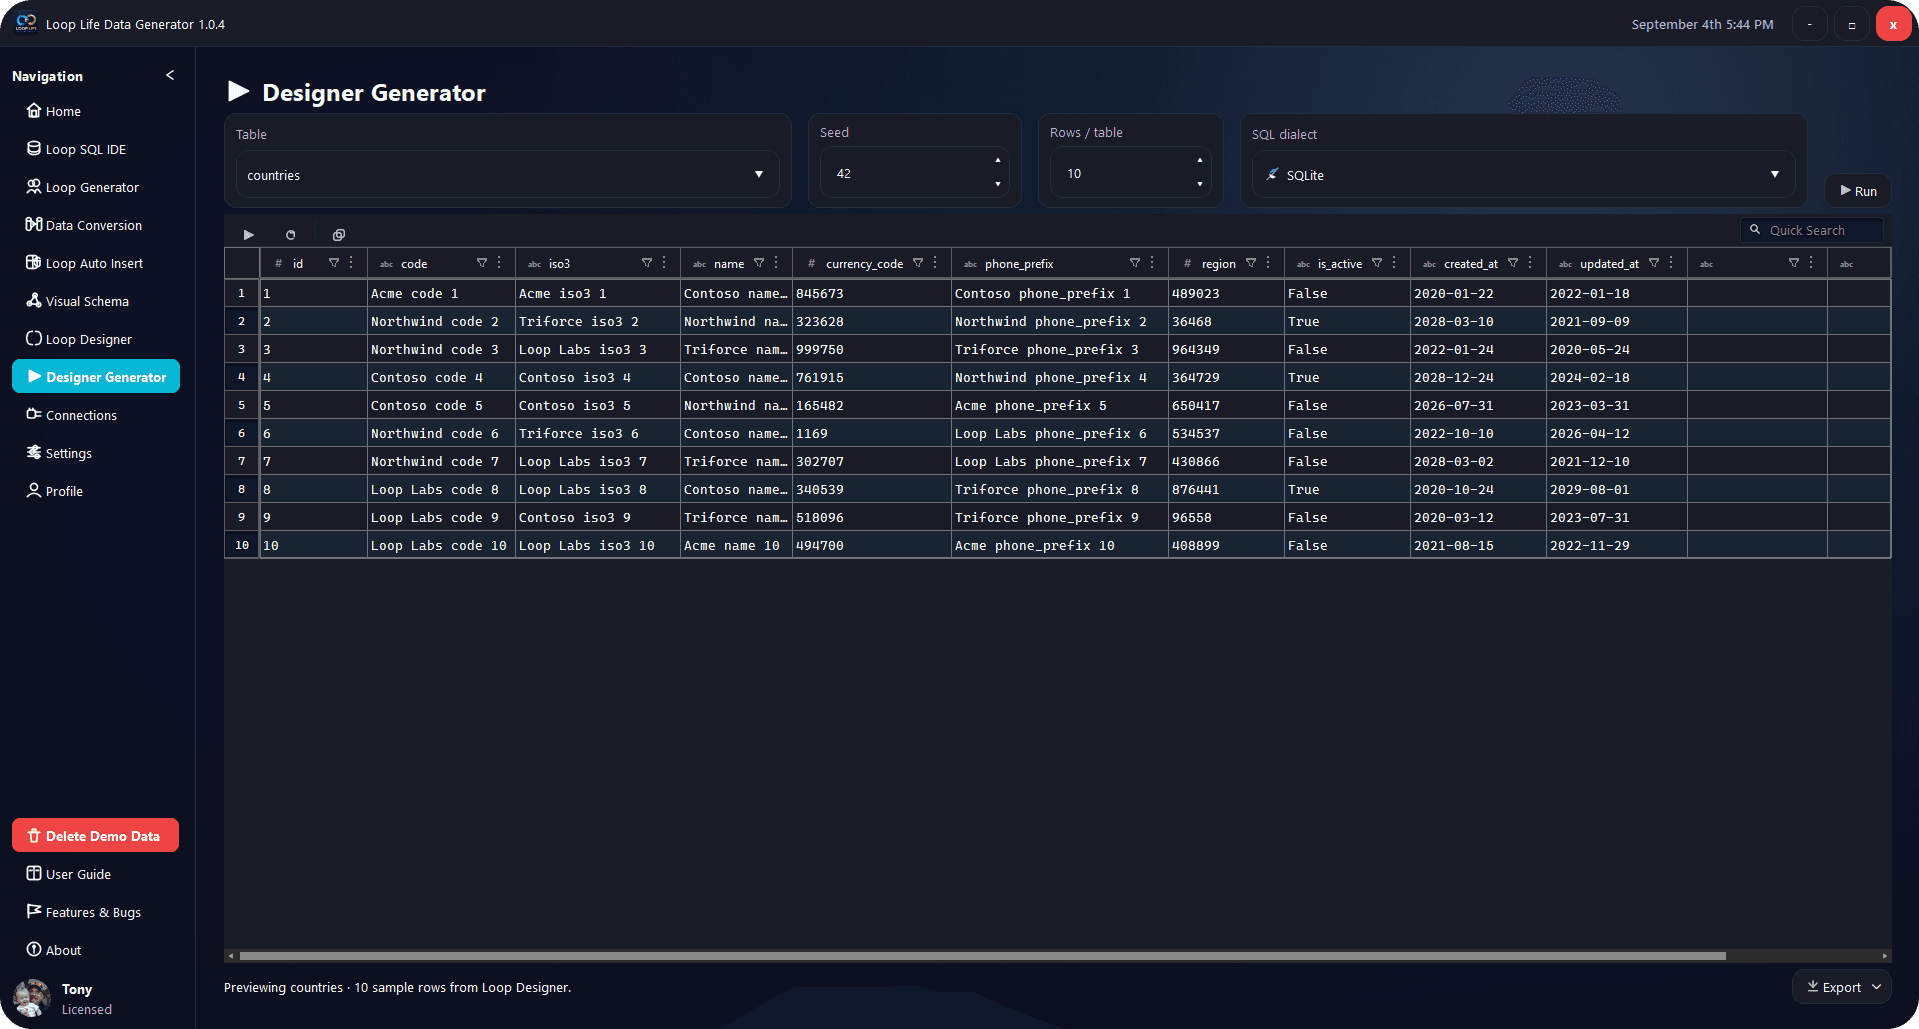Open Profile page
Image resolution: width=1919 pixels, height=1029 pixels.
pos(96,491)
